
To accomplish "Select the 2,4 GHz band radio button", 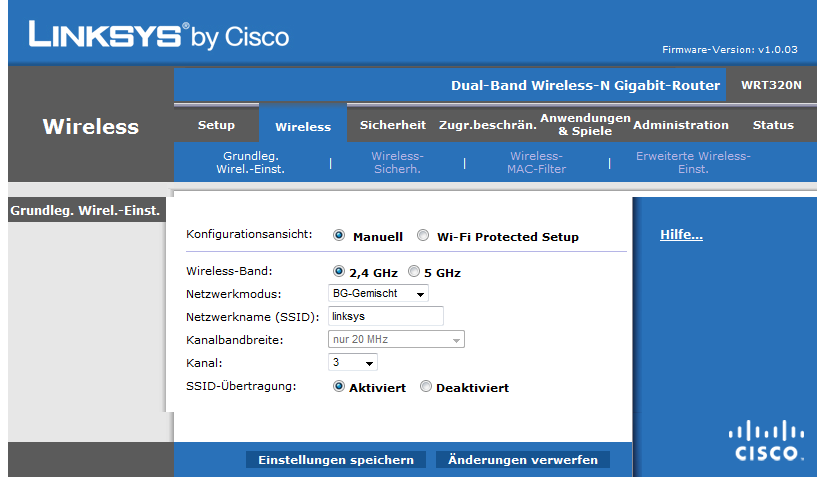I will coord(339,271).
